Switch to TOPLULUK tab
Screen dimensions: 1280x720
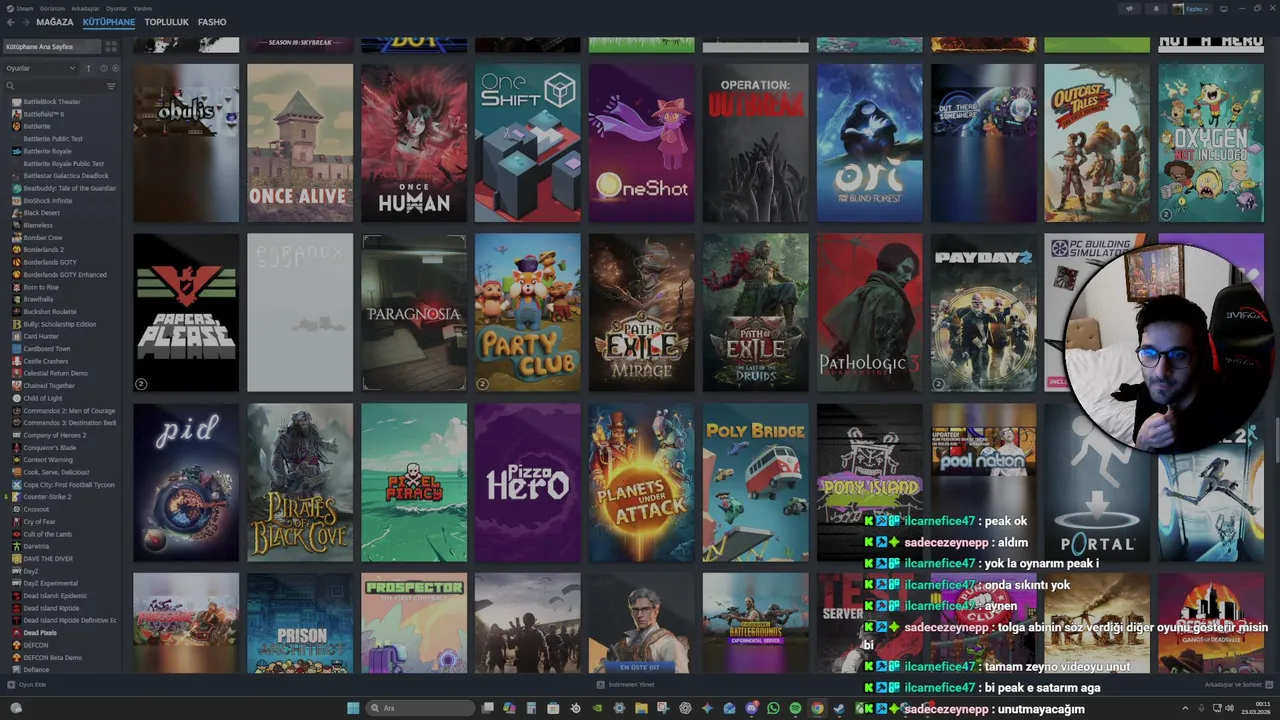[x=166, y=22]
